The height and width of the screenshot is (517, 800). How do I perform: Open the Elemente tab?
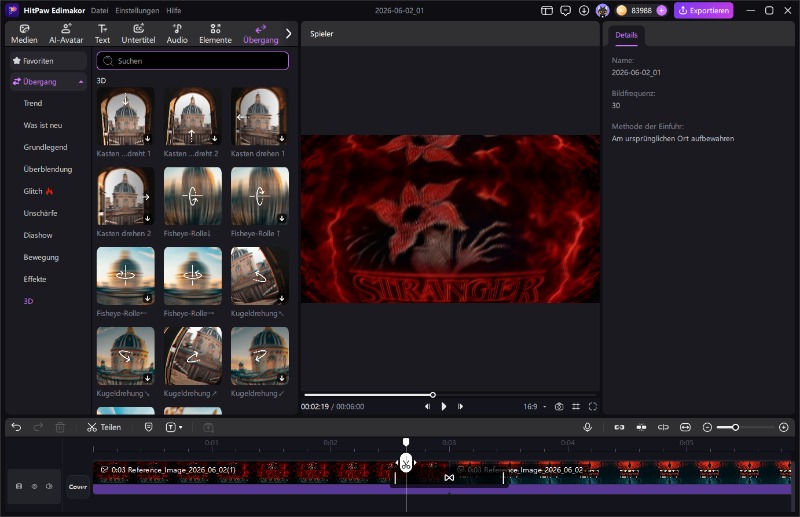click(215, 34)
